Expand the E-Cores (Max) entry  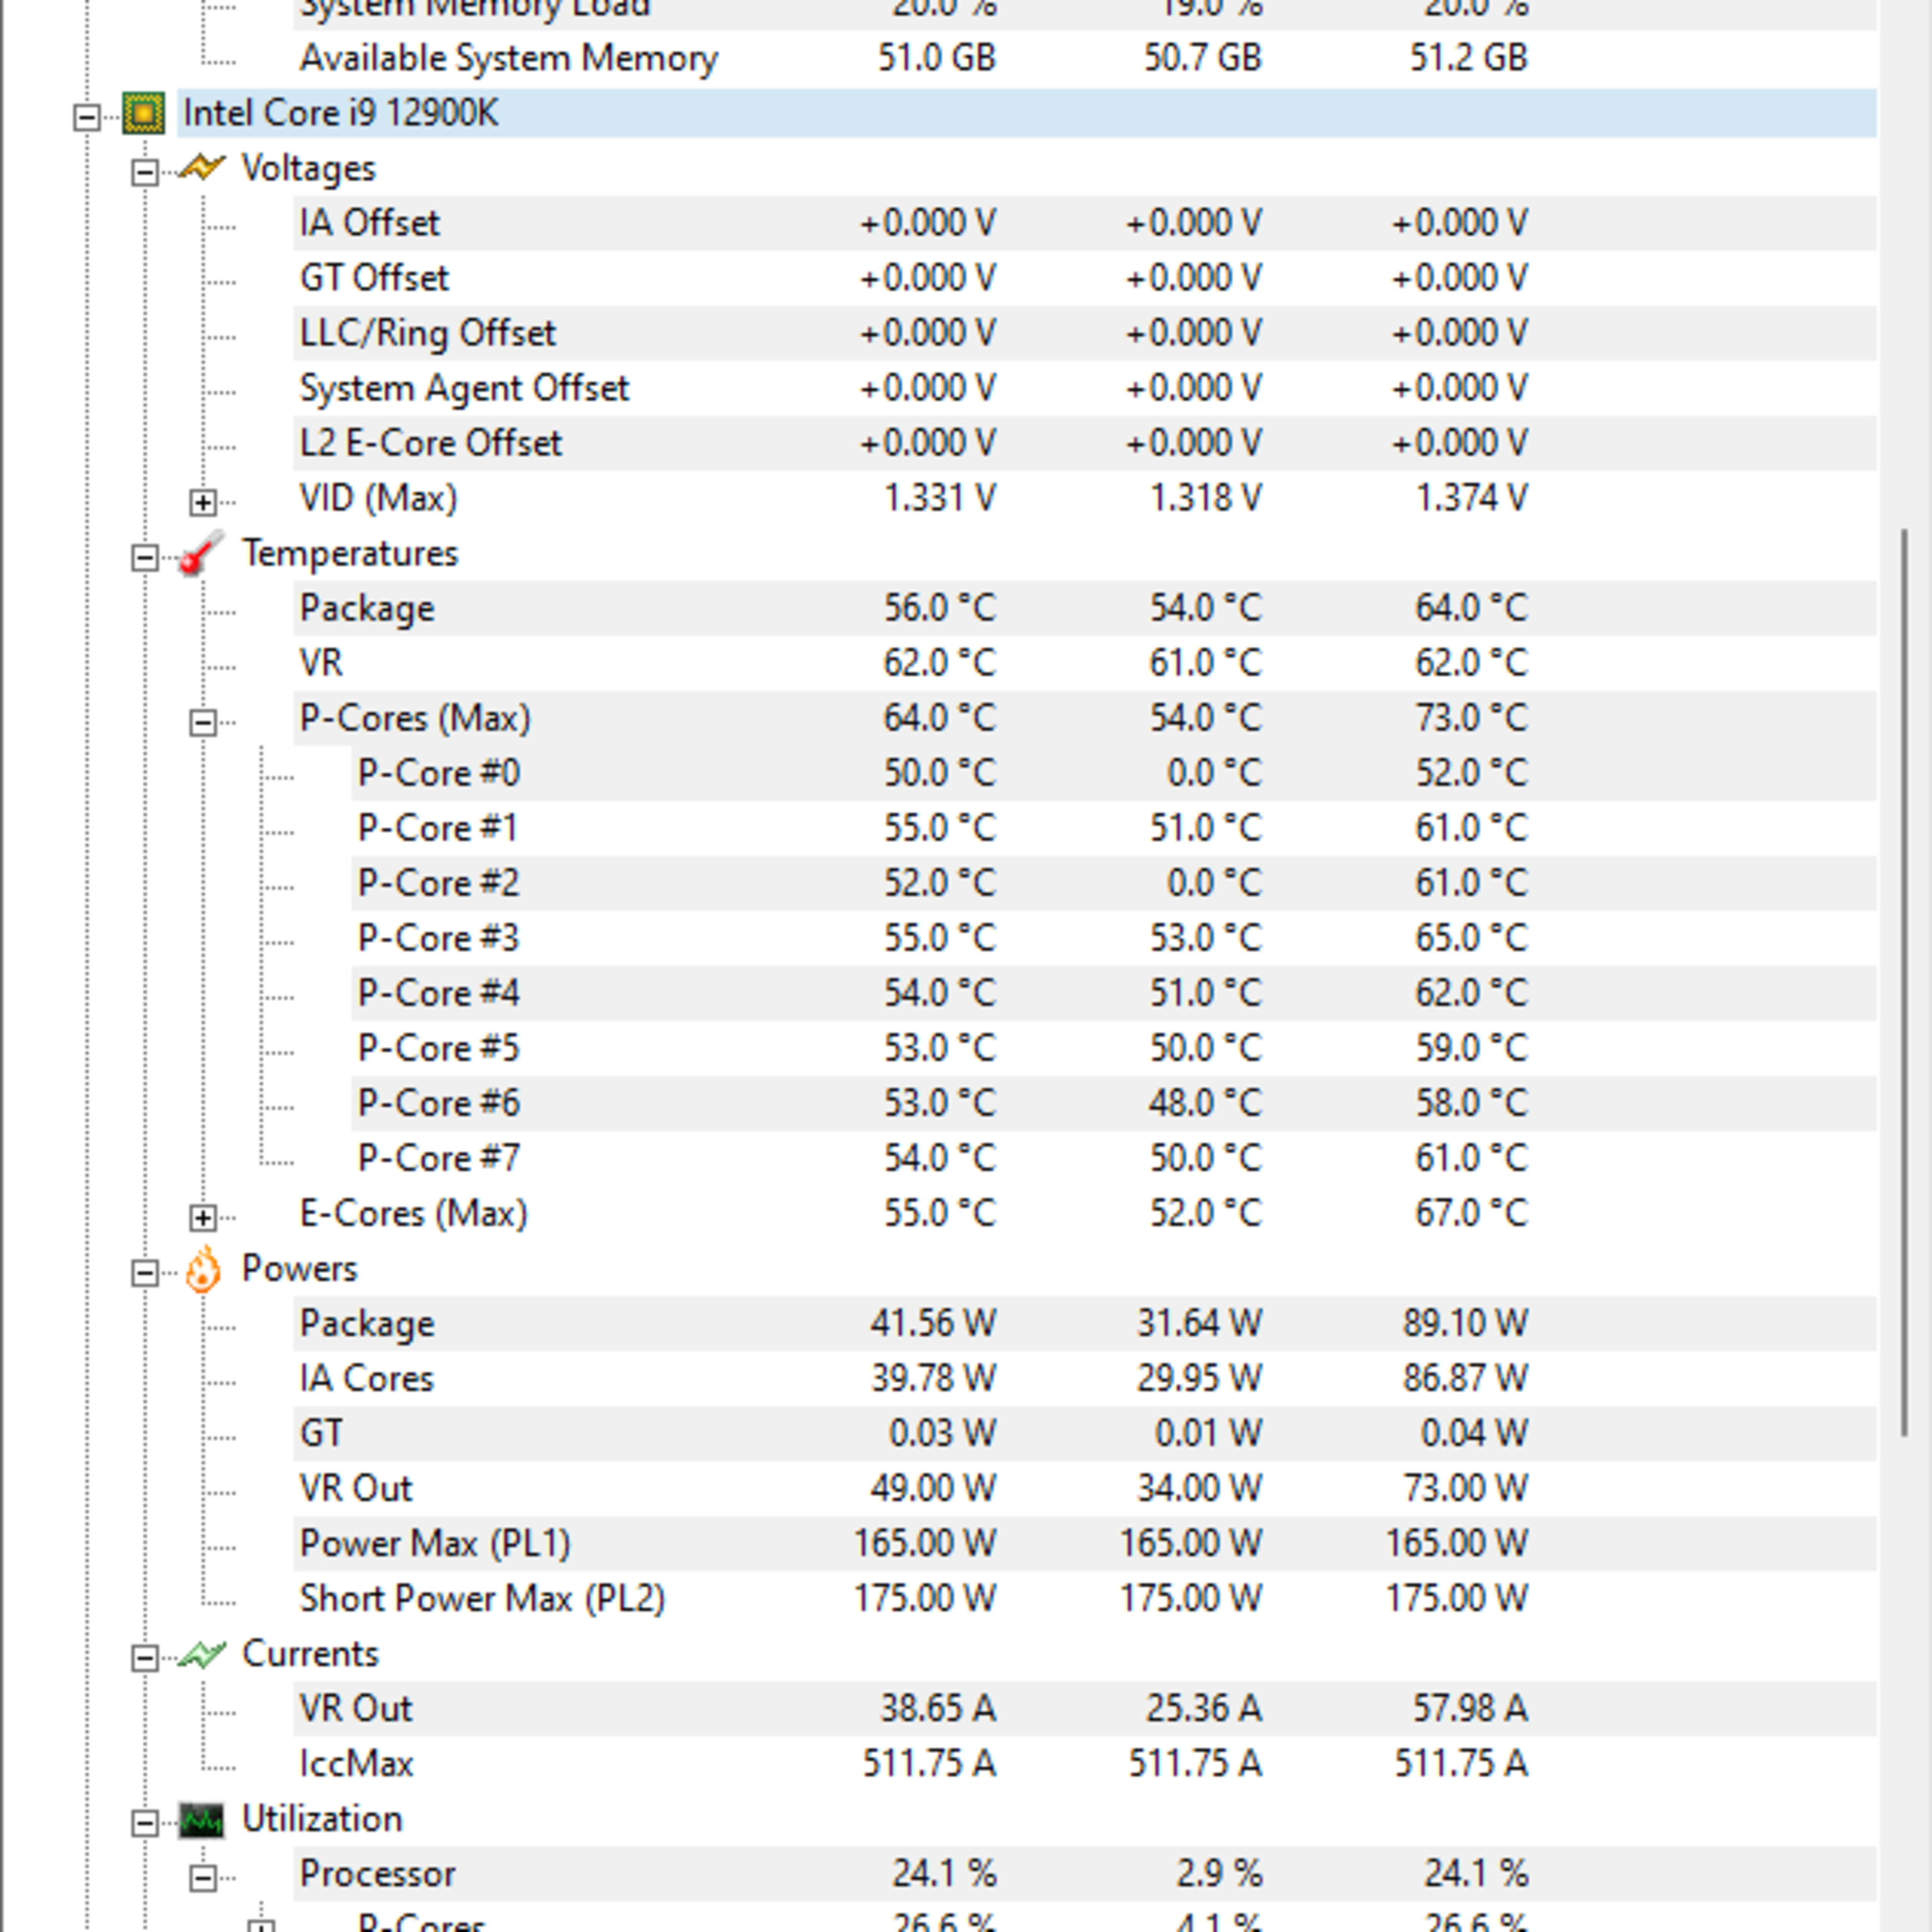(203, 1218)
